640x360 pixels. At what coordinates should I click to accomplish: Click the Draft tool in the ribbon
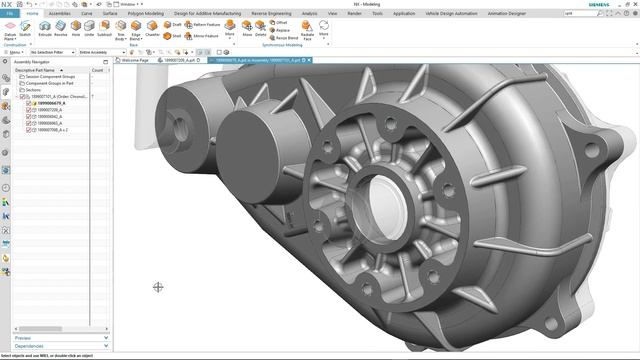click(172, 25)
